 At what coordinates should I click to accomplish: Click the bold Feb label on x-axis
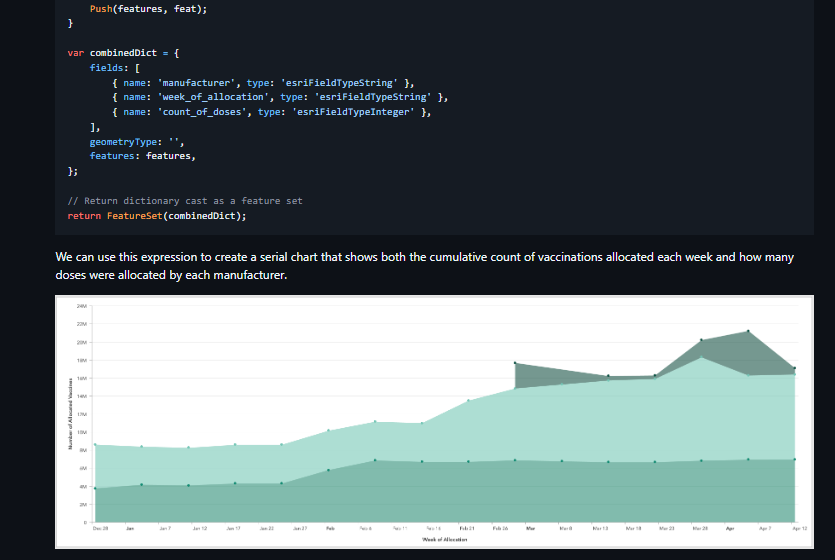[x=331, y=526]
